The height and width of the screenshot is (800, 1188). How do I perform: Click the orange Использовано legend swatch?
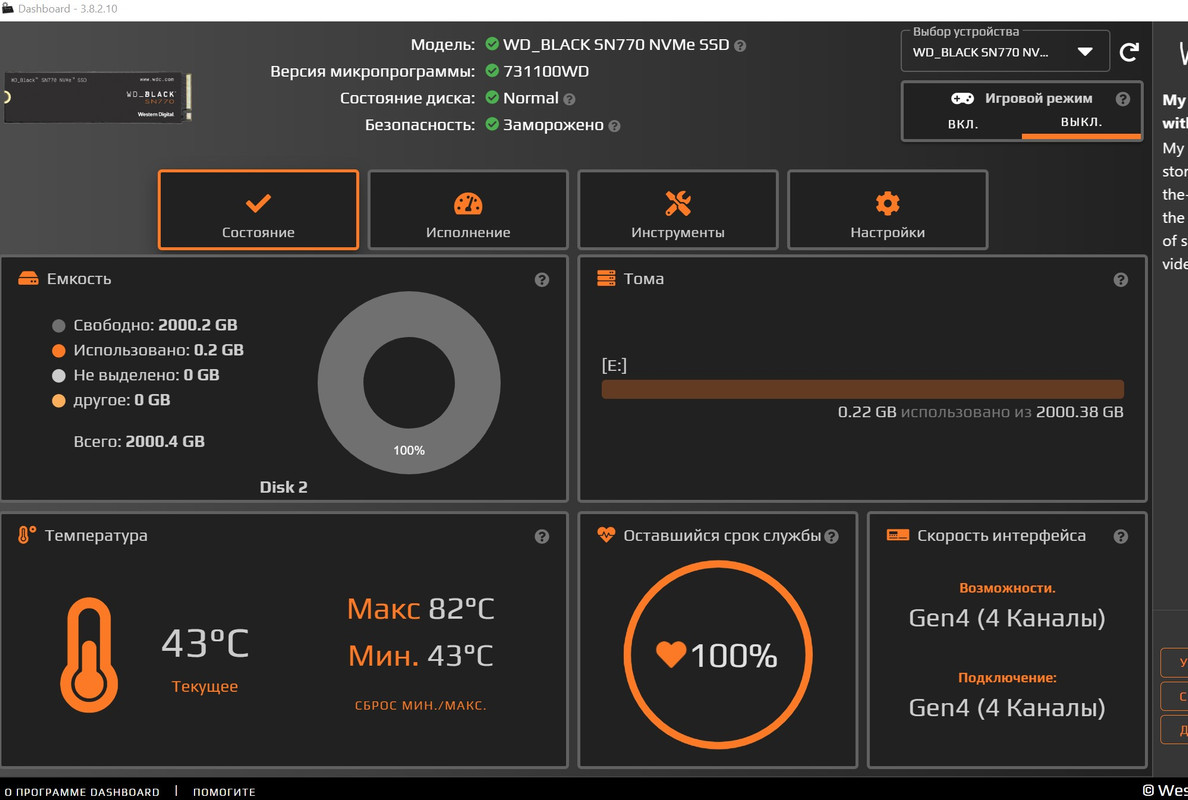(58, 351)
